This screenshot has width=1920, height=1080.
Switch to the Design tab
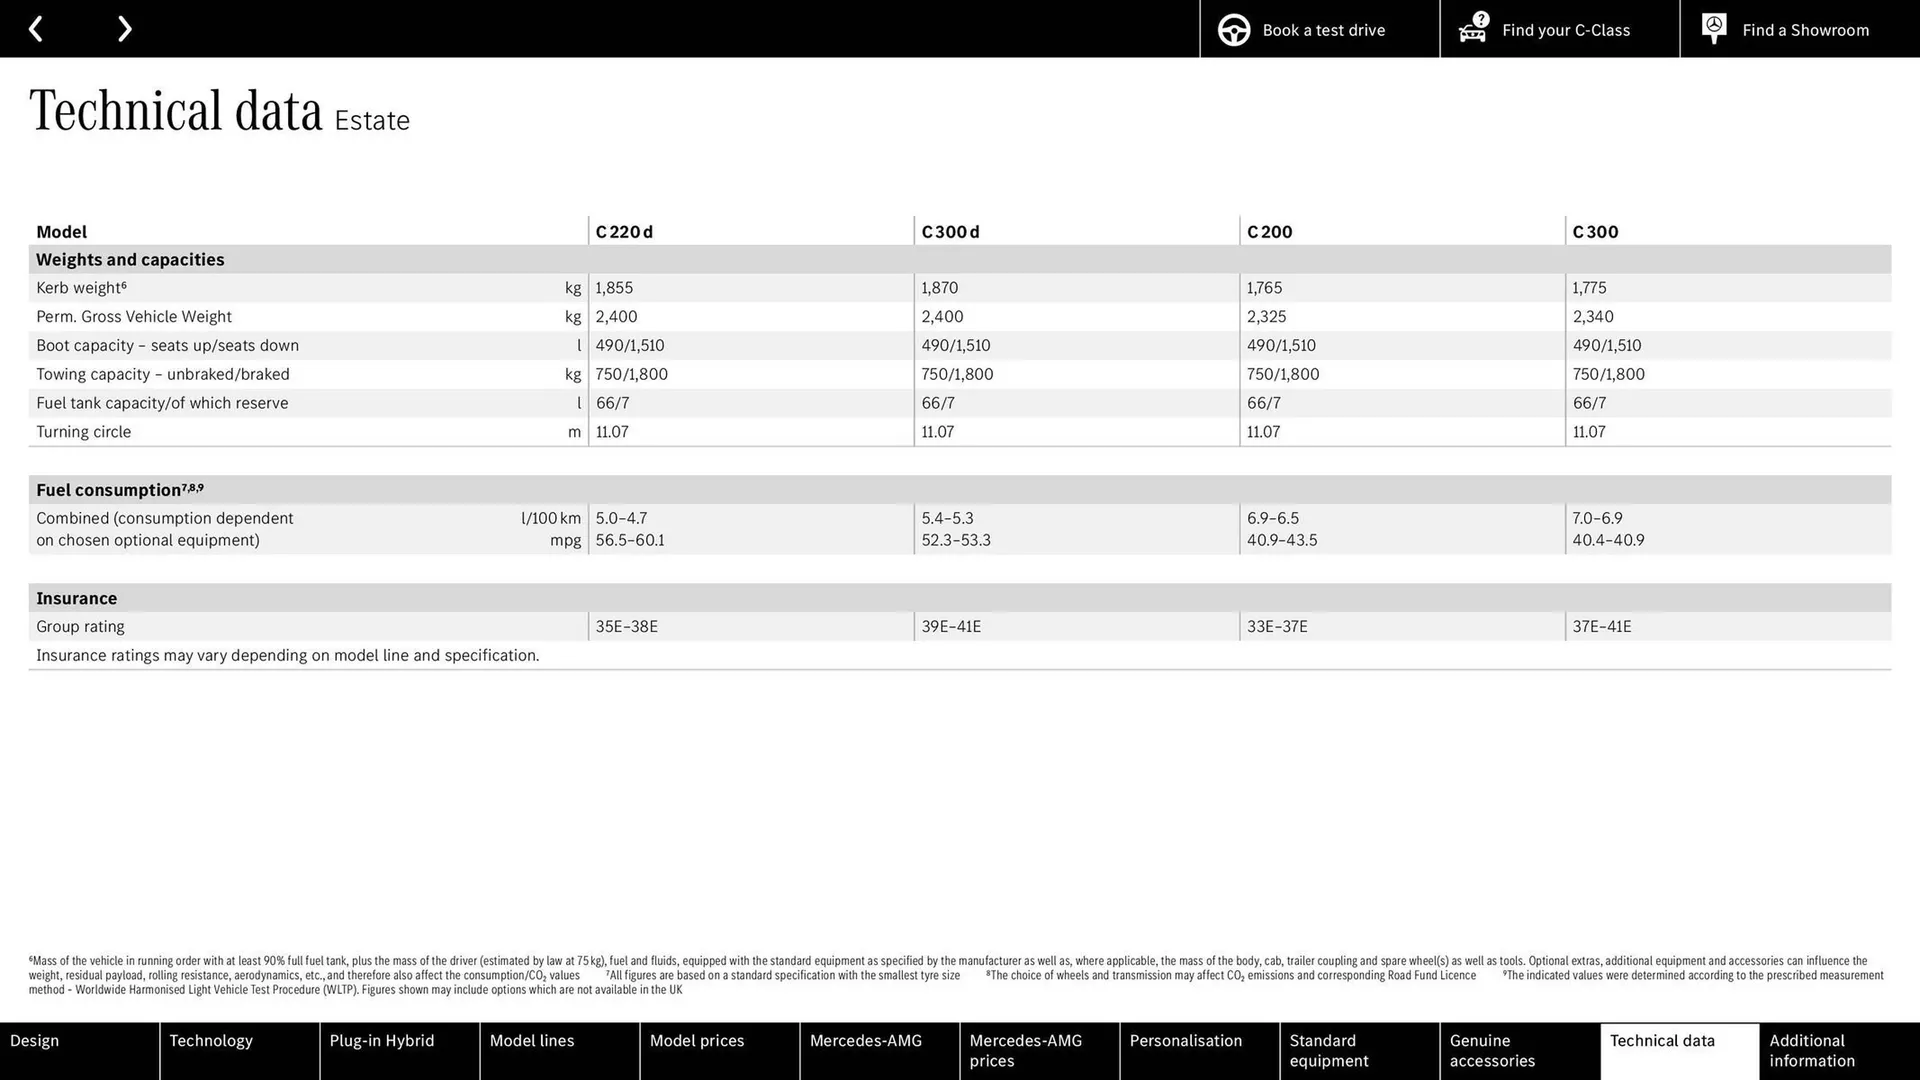tap(79, 1050)
